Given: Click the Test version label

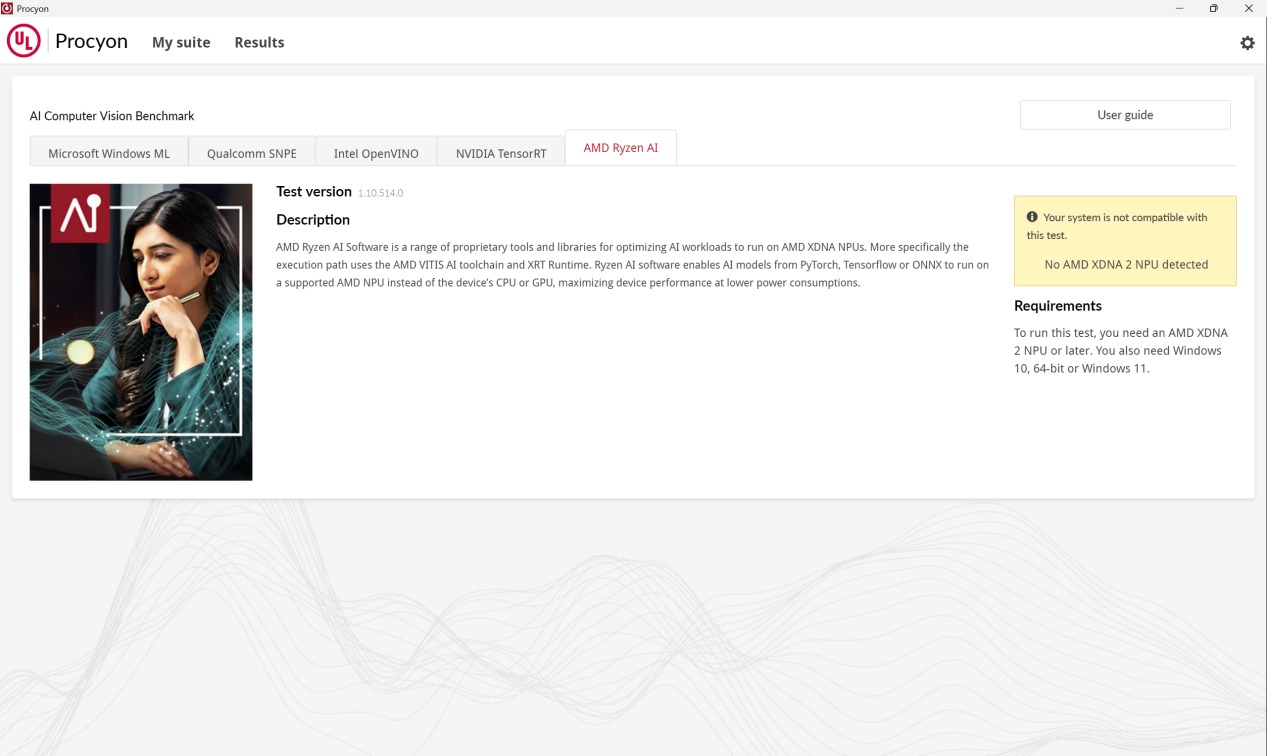Looking at the screenshot, I should click(314, 191).
